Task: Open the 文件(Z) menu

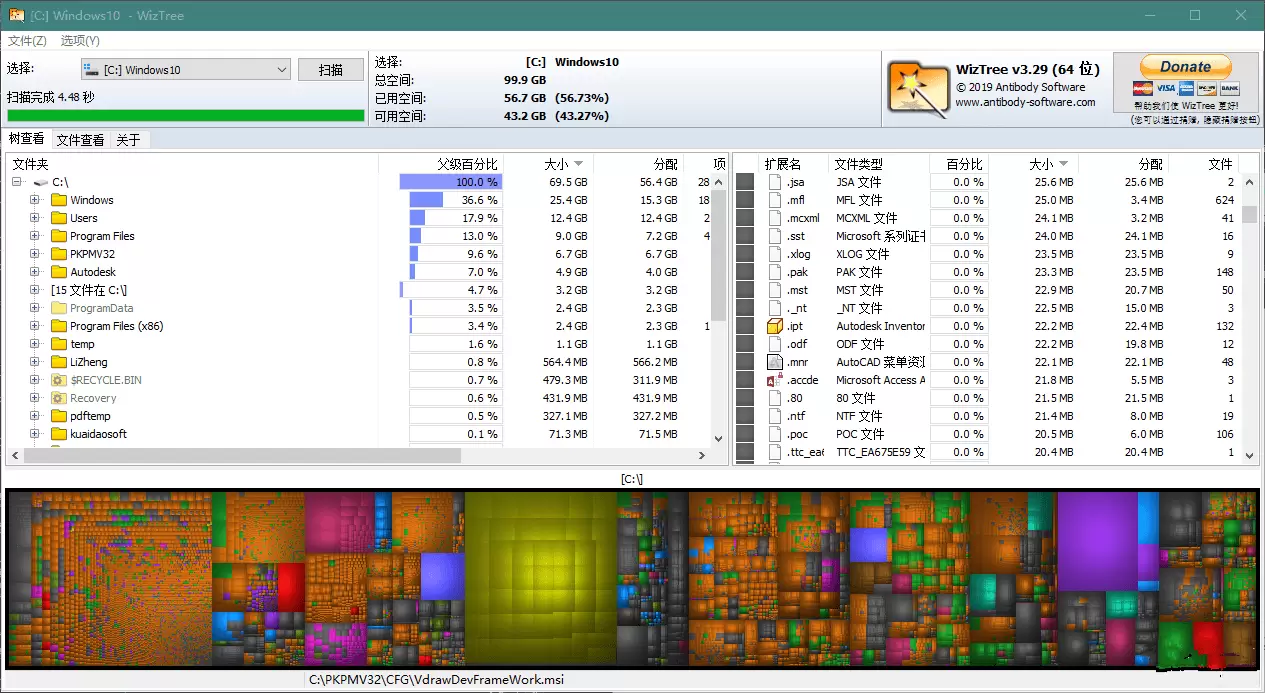Action: [x=27, y=41]
